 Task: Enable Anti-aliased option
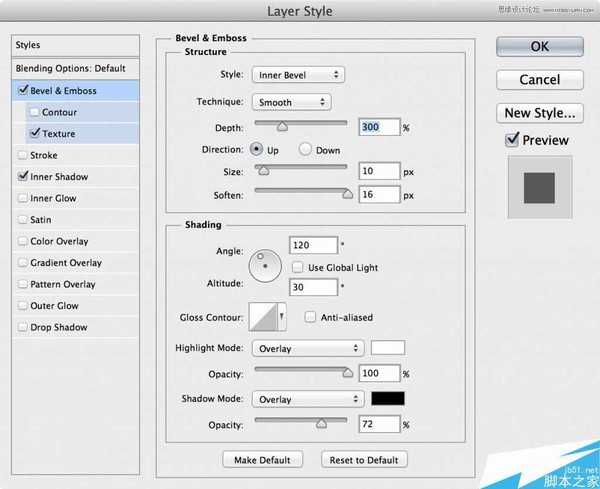coord(310,317)
